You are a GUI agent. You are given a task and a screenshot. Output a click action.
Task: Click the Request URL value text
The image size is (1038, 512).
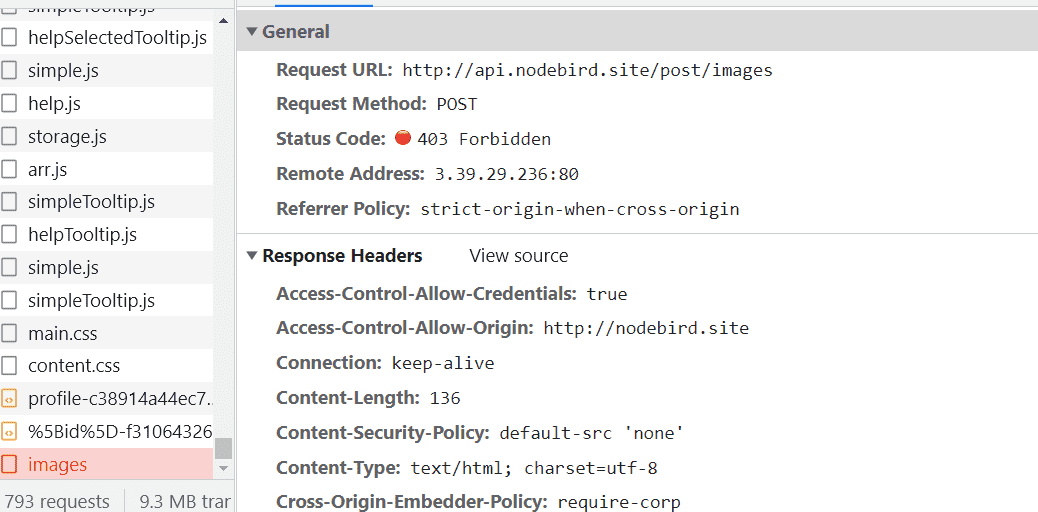tap(587, 70)
